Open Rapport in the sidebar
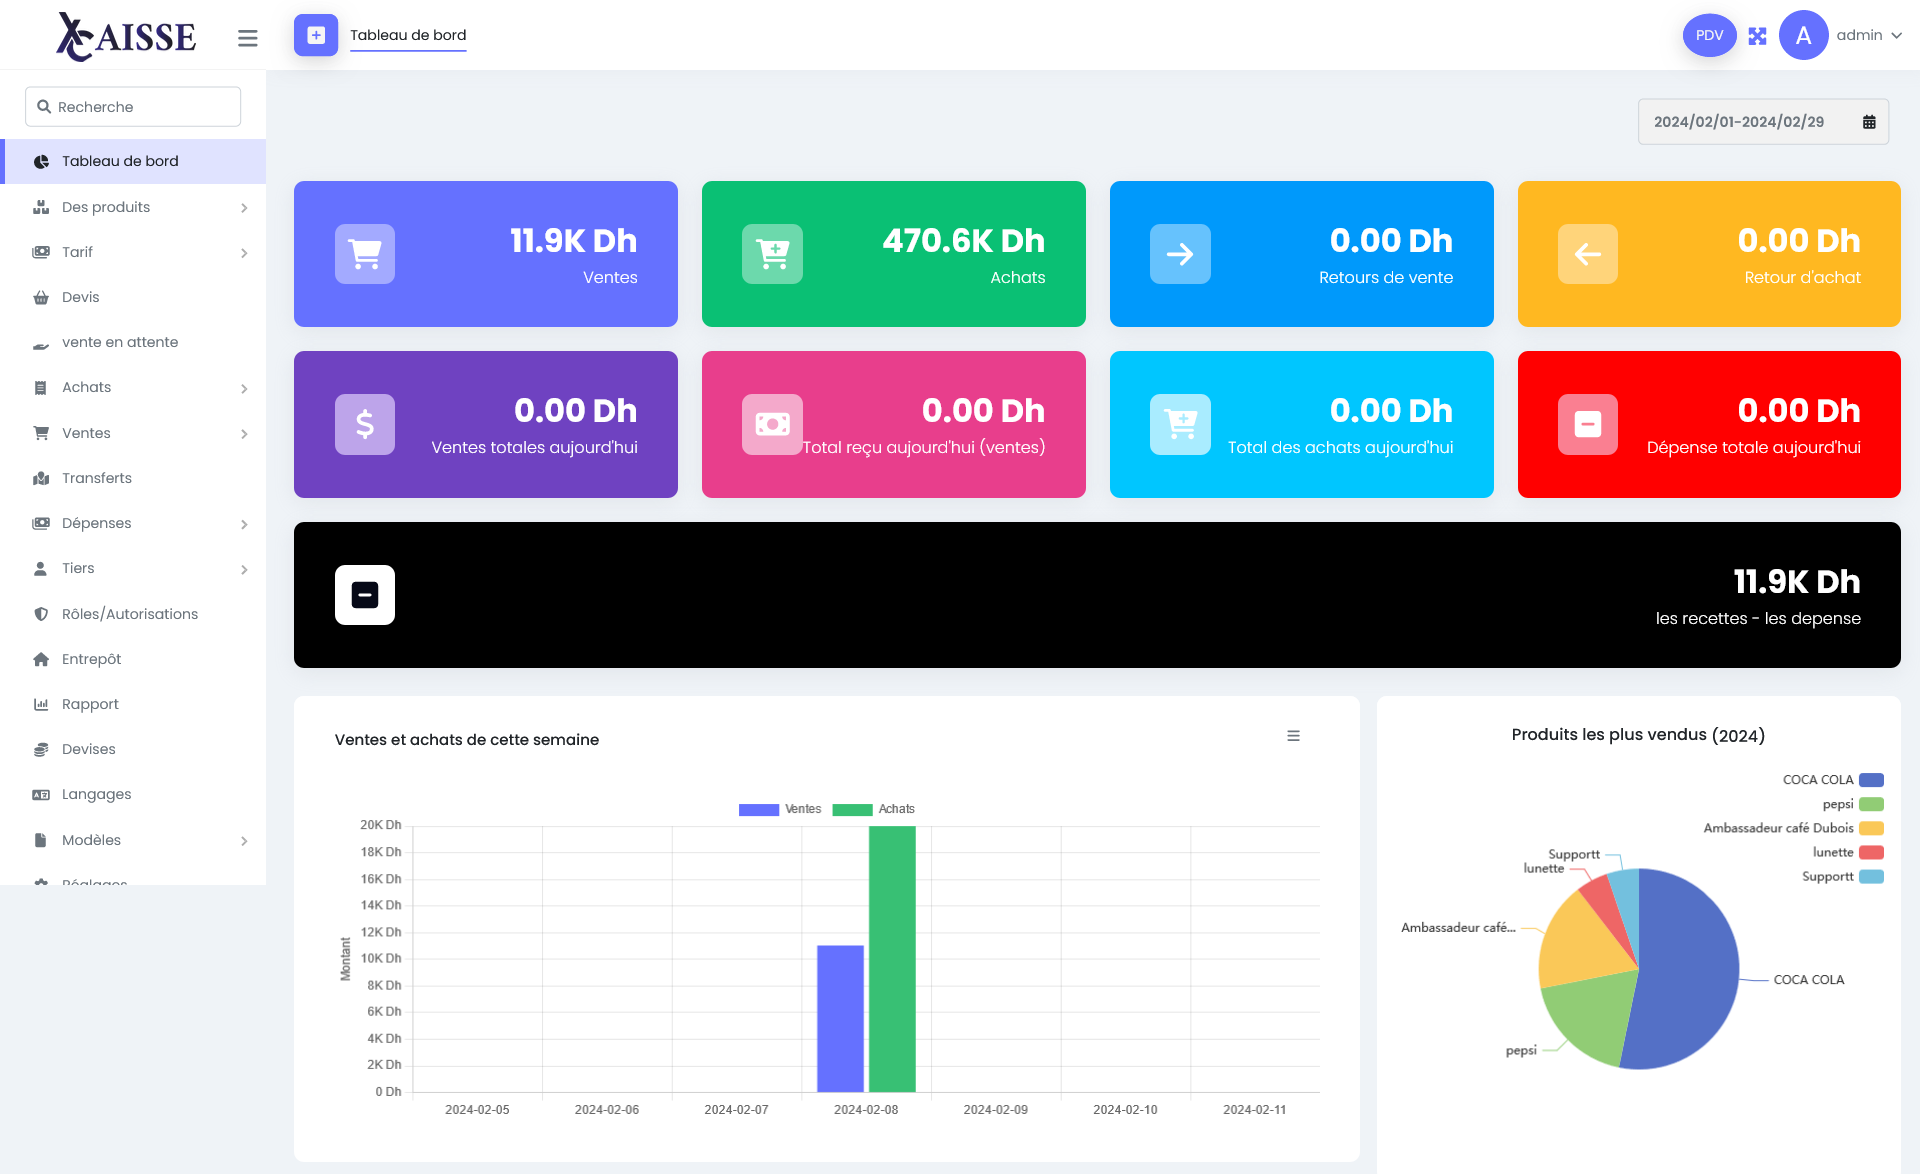The image size is (1920, 1174). pos(90,704)
